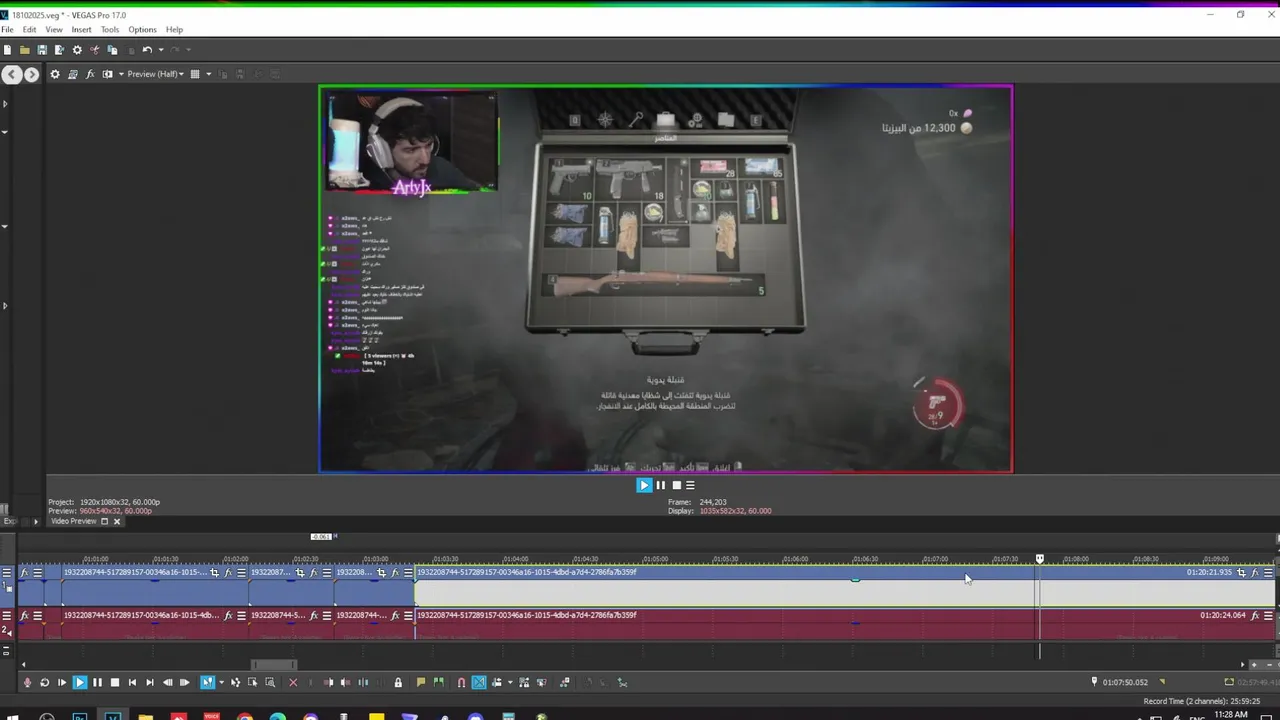Open the File menu

[7, 30]
